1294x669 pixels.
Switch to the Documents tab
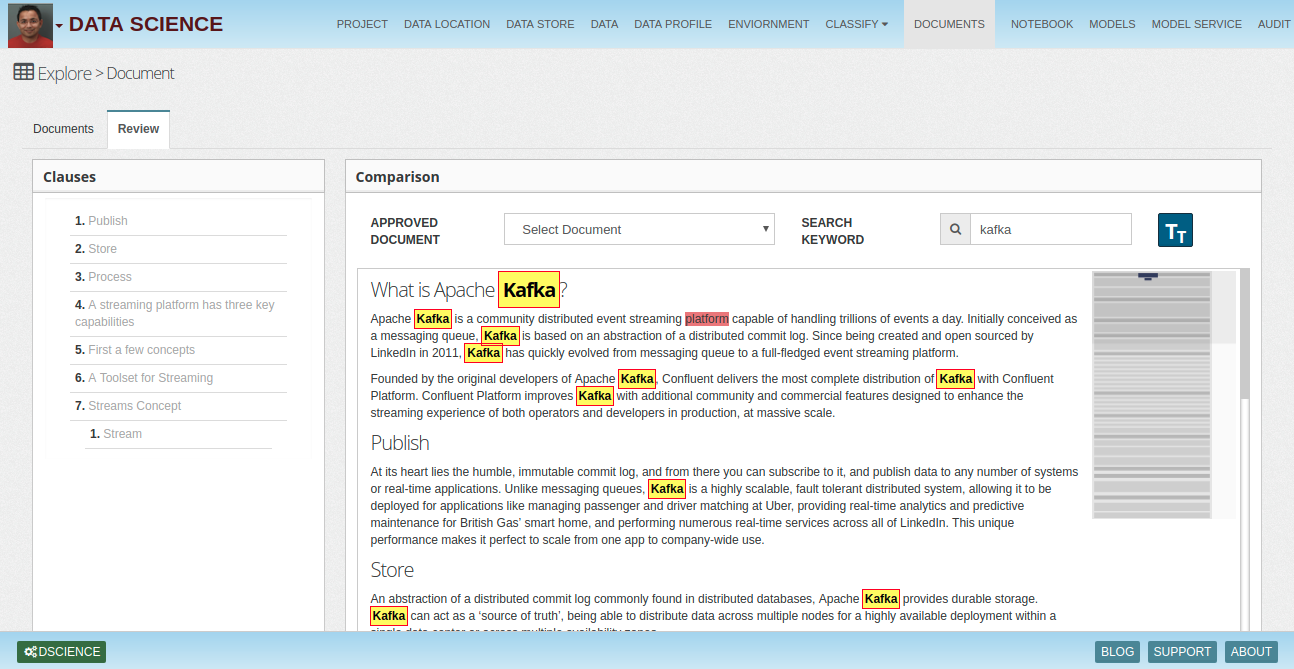point(63,129)
